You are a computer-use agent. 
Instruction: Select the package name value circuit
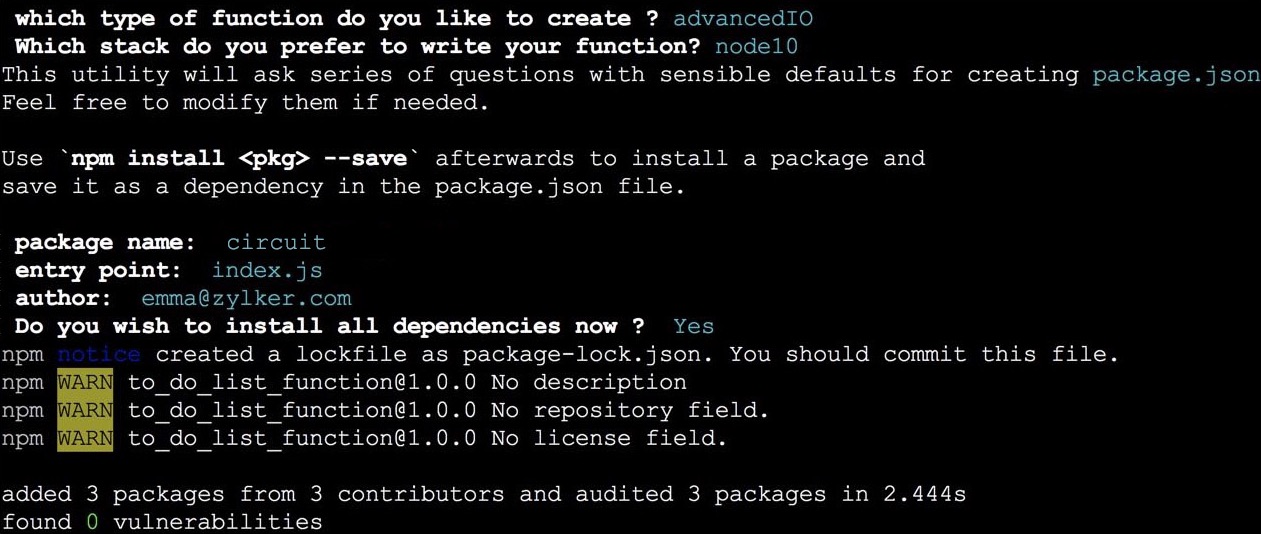pyautogui.click(x=276, y=242)
